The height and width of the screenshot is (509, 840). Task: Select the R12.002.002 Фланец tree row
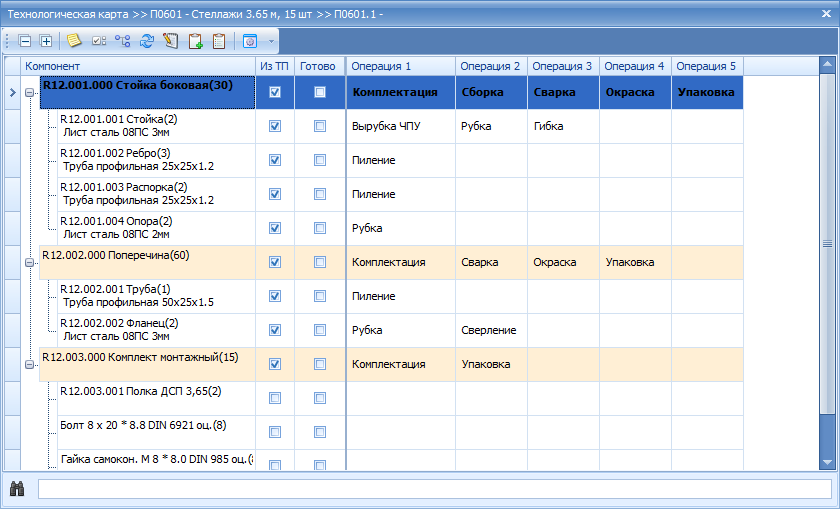click(156, 330)
